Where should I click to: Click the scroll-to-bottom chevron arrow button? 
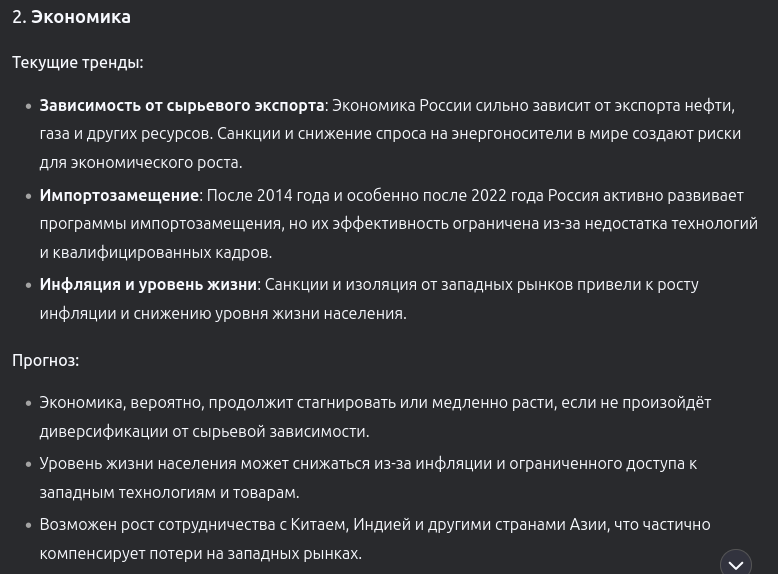pyautogui.click(x=736, y=564)
